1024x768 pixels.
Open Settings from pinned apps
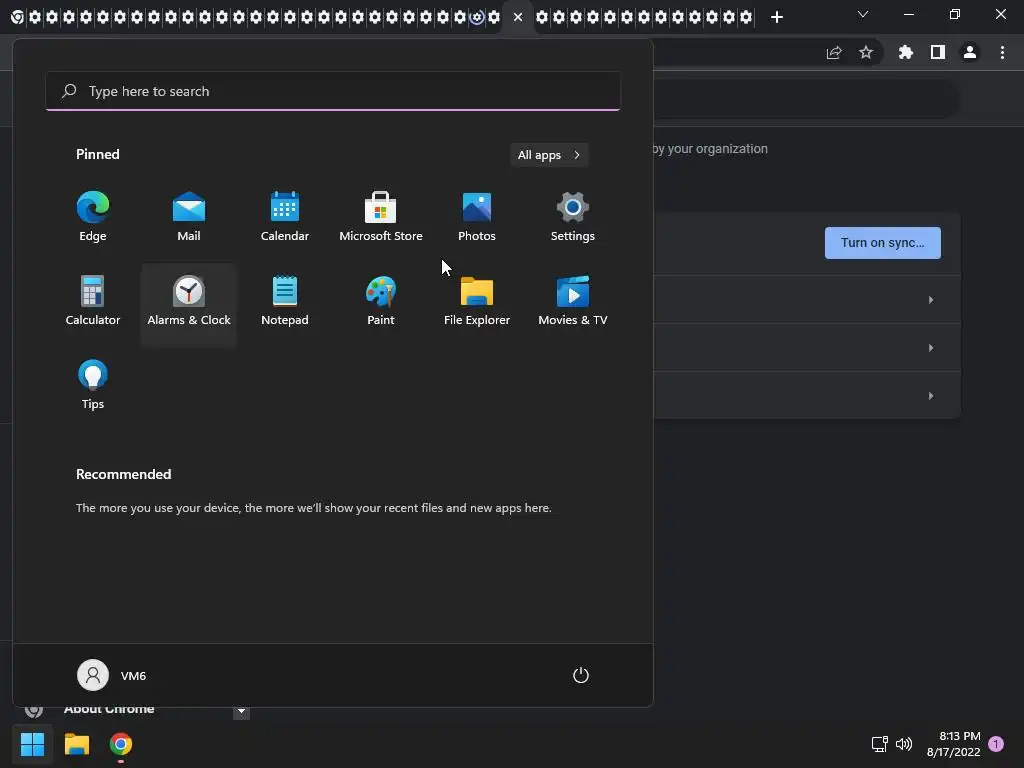click(x=573, y=217)
